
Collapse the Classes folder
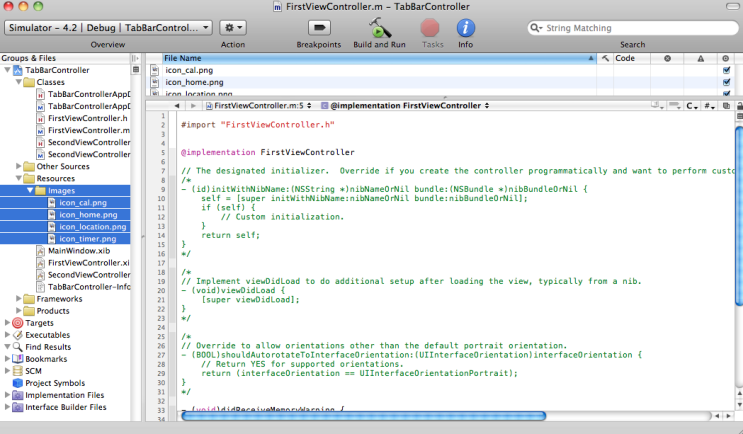18,82
